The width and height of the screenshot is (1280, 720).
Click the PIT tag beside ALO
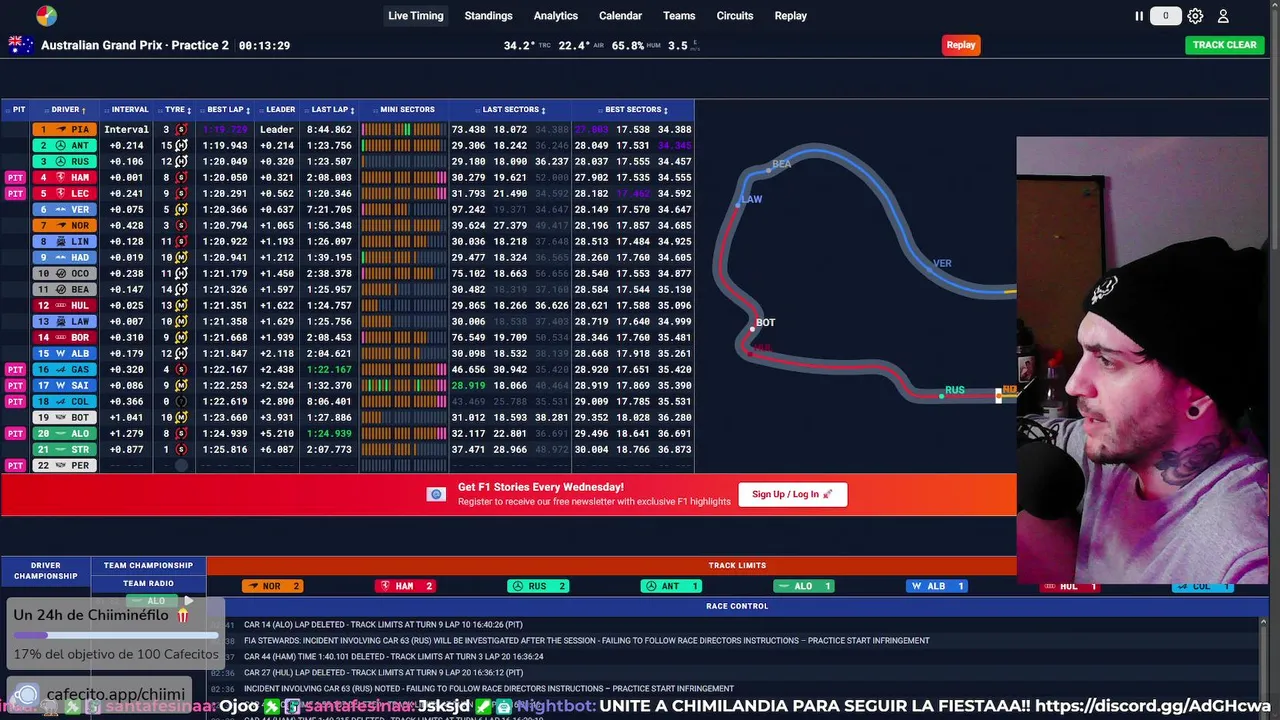point(15,434)
